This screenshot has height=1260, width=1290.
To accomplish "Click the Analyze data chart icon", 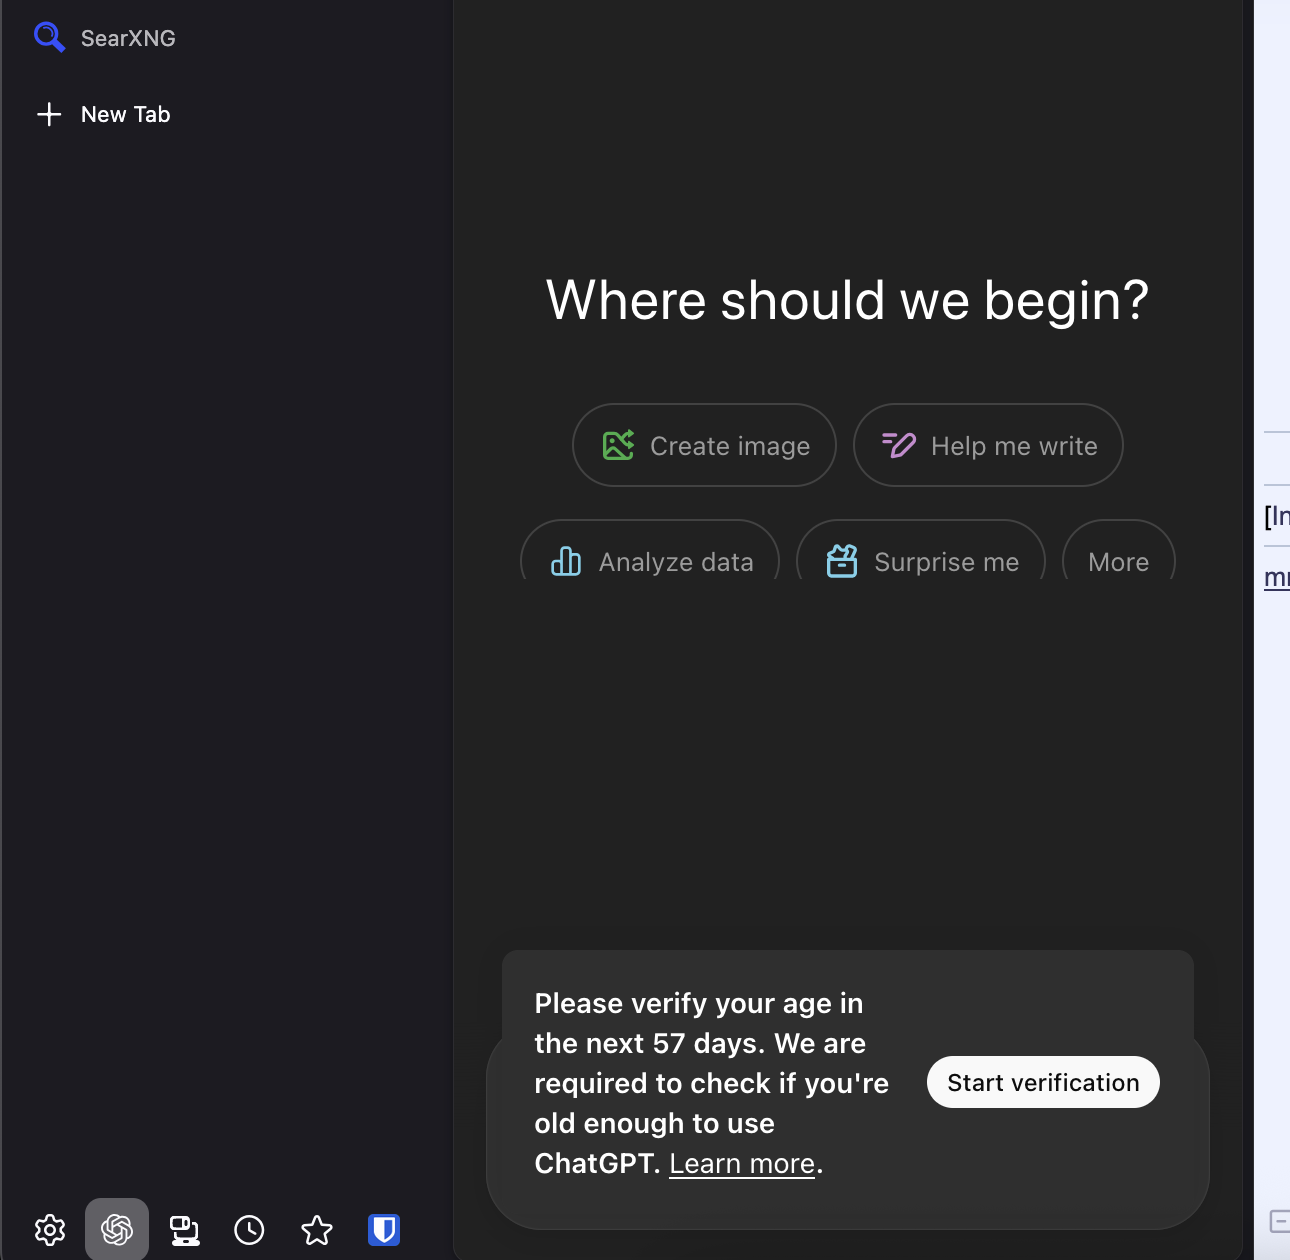I will (x=566, y=562).
